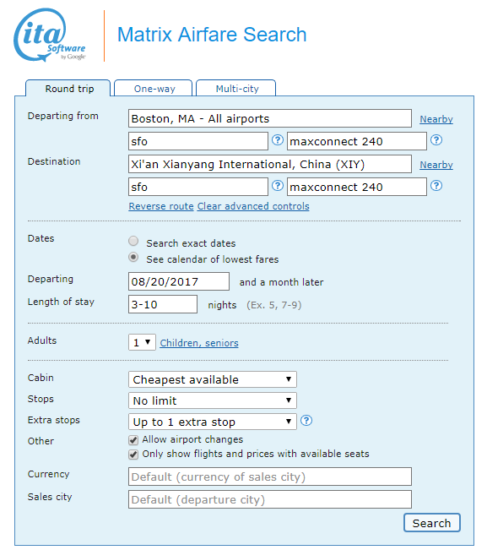The height and width of the screenshot is (550, 487).
Task: Click the Currency input field
Action: 270,477
